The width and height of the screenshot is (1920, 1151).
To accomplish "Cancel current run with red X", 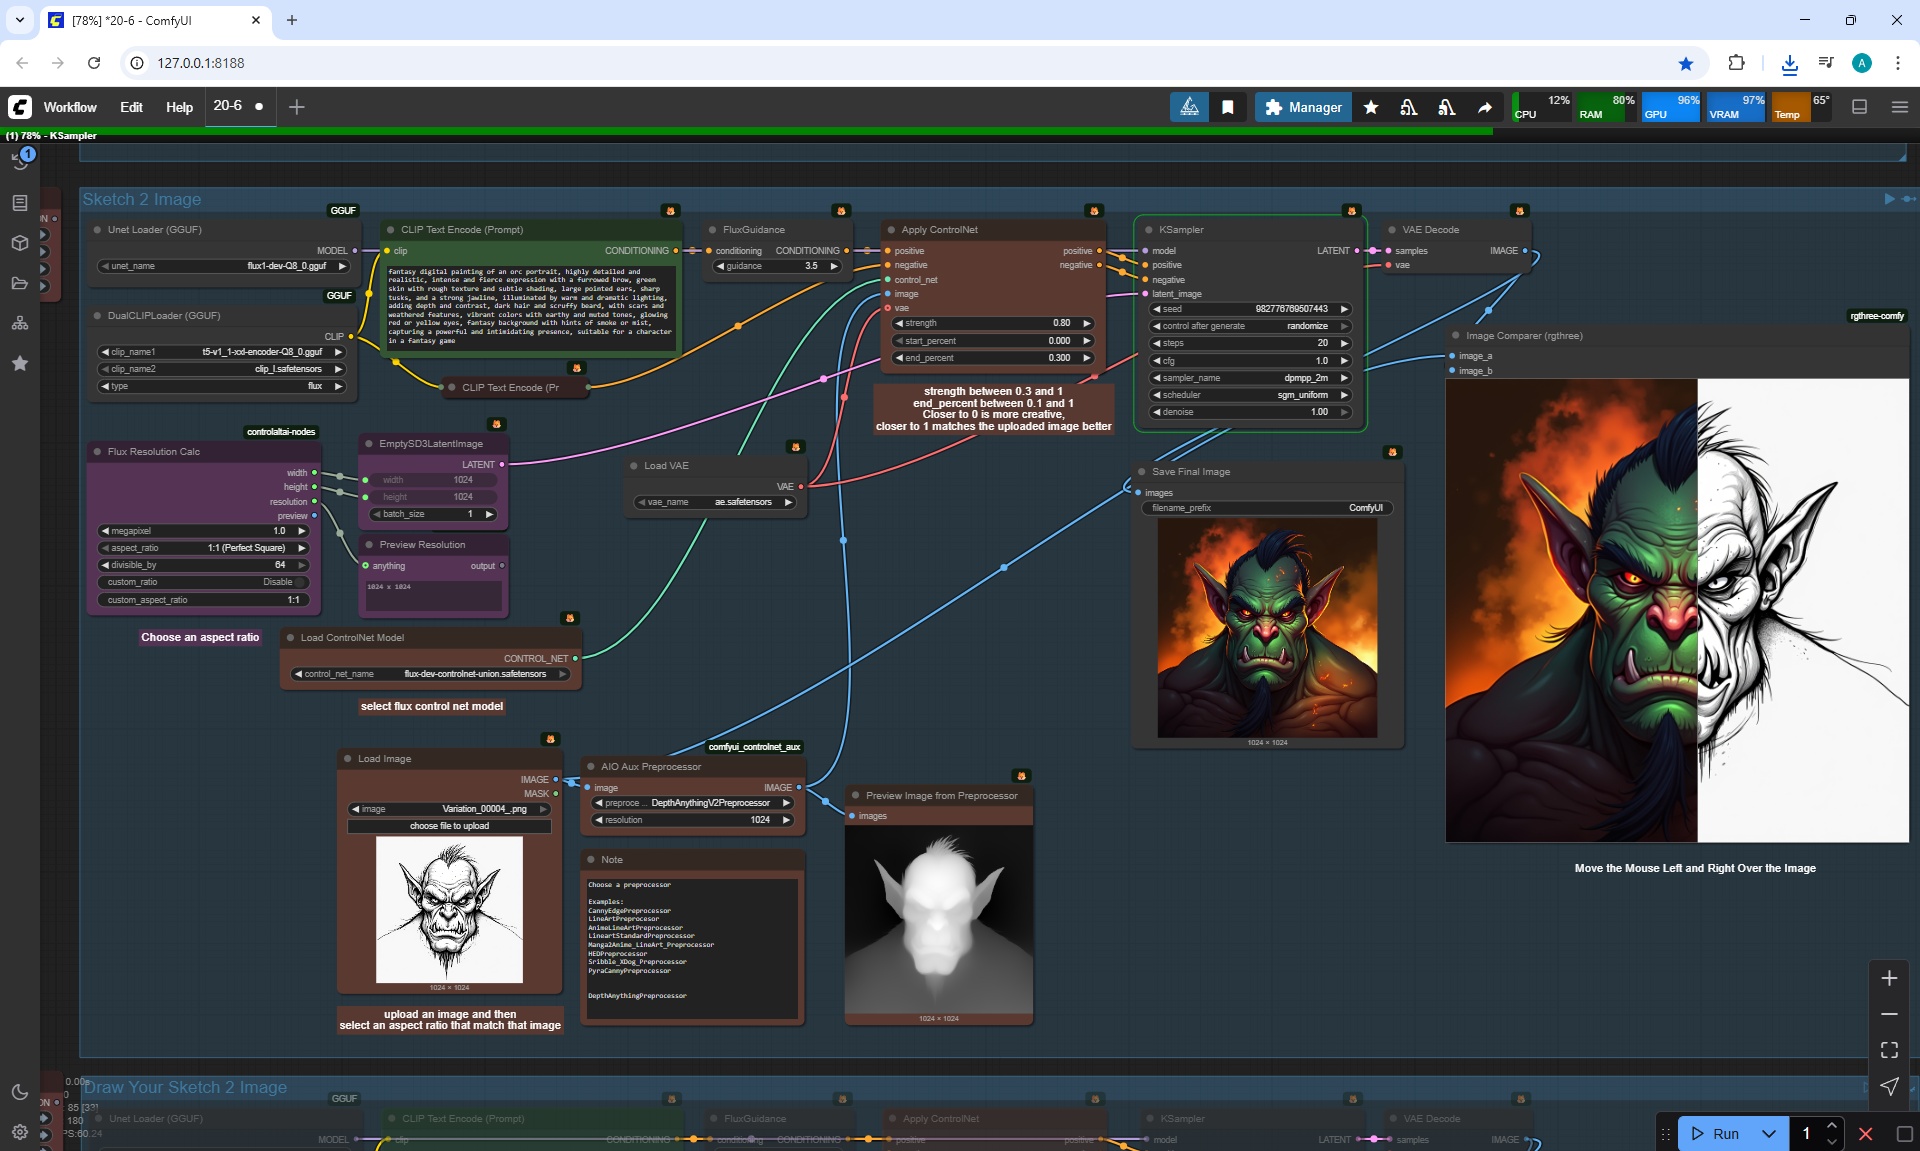I will pyautogui.click(x=1865, y=1133).
